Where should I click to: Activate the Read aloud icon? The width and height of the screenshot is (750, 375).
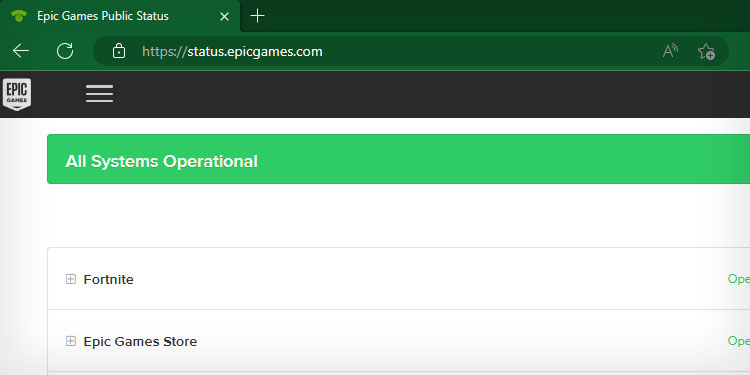click(x=670, y=51)
